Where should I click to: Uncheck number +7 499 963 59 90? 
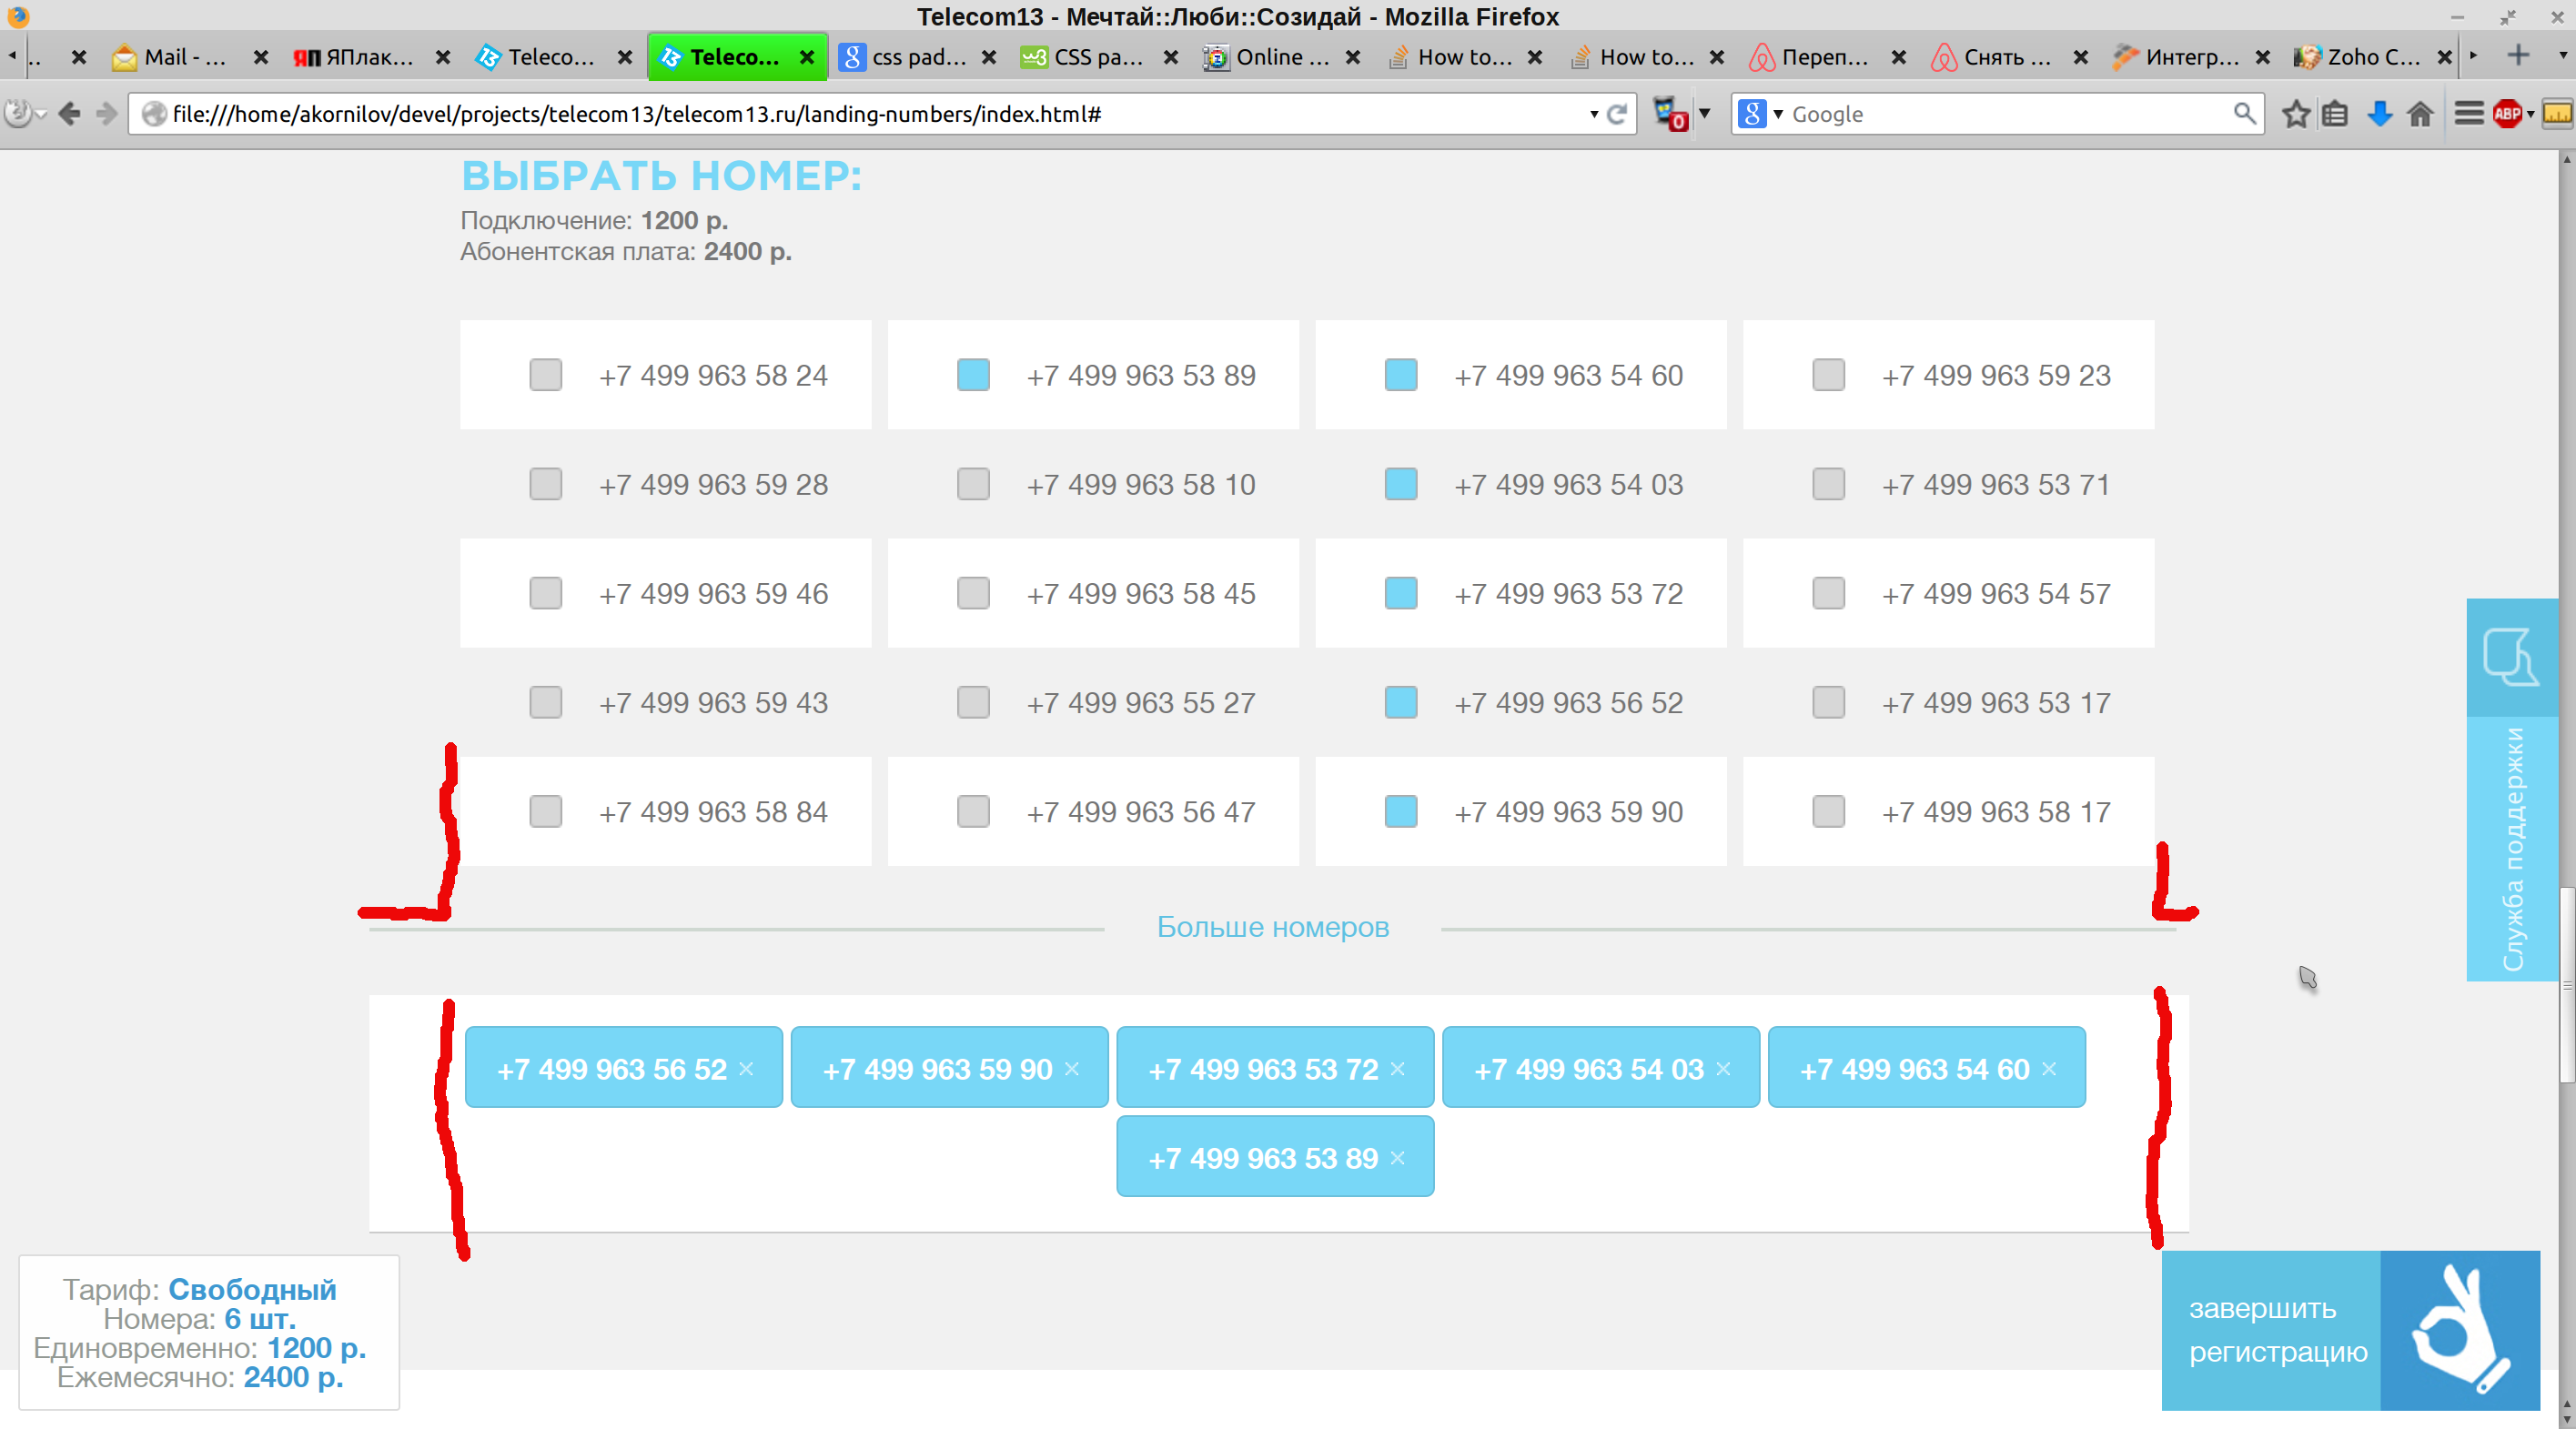tap(1401, 811)
